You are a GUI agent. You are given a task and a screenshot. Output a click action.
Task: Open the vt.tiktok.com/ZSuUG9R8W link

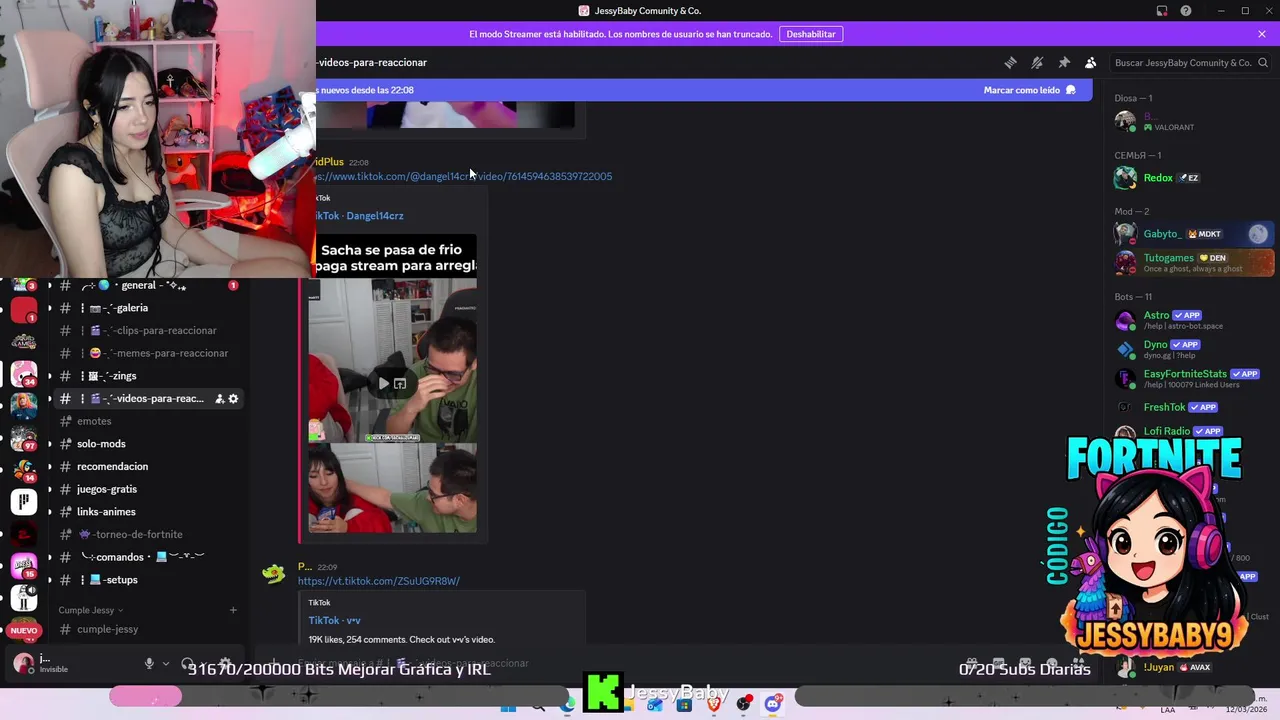pyautogui.click(x=379, y=581)
